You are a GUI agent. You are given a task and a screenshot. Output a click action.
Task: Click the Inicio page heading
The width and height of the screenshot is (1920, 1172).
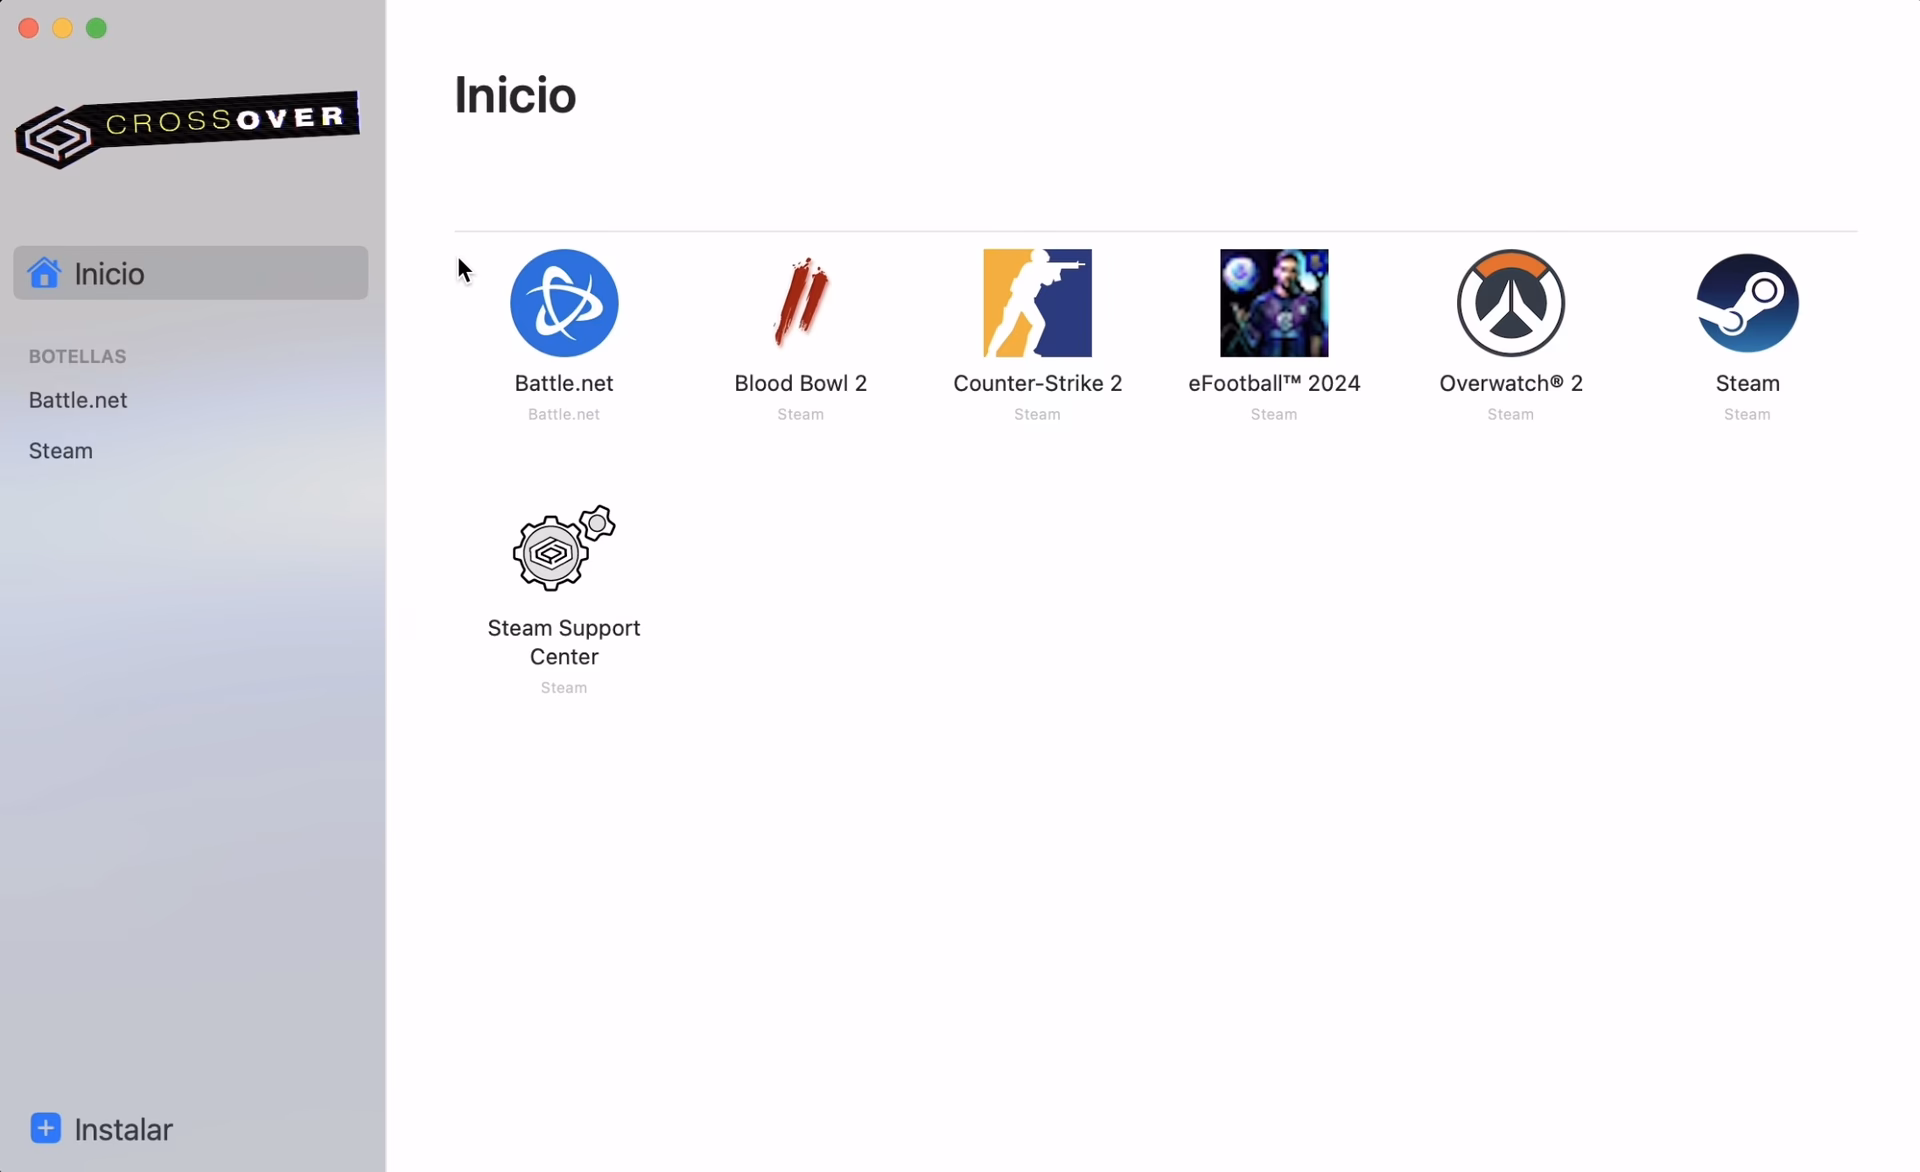515,95
